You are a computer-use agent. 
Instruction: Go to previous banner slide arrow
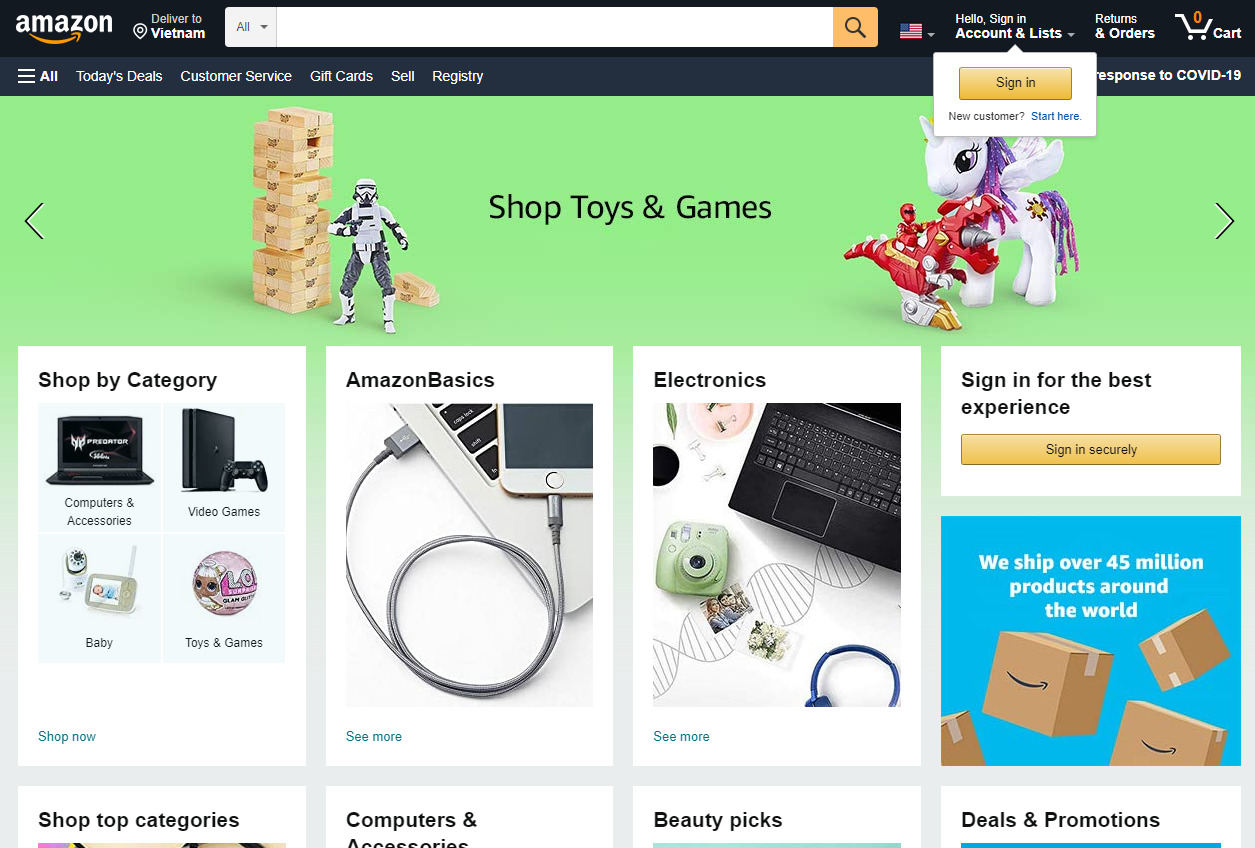click(34, 221)
